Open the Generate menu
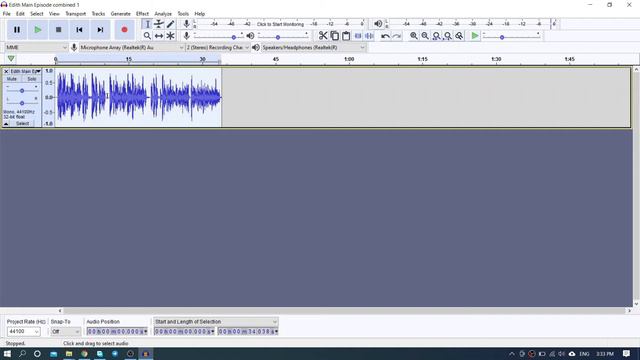 (120, 13)
